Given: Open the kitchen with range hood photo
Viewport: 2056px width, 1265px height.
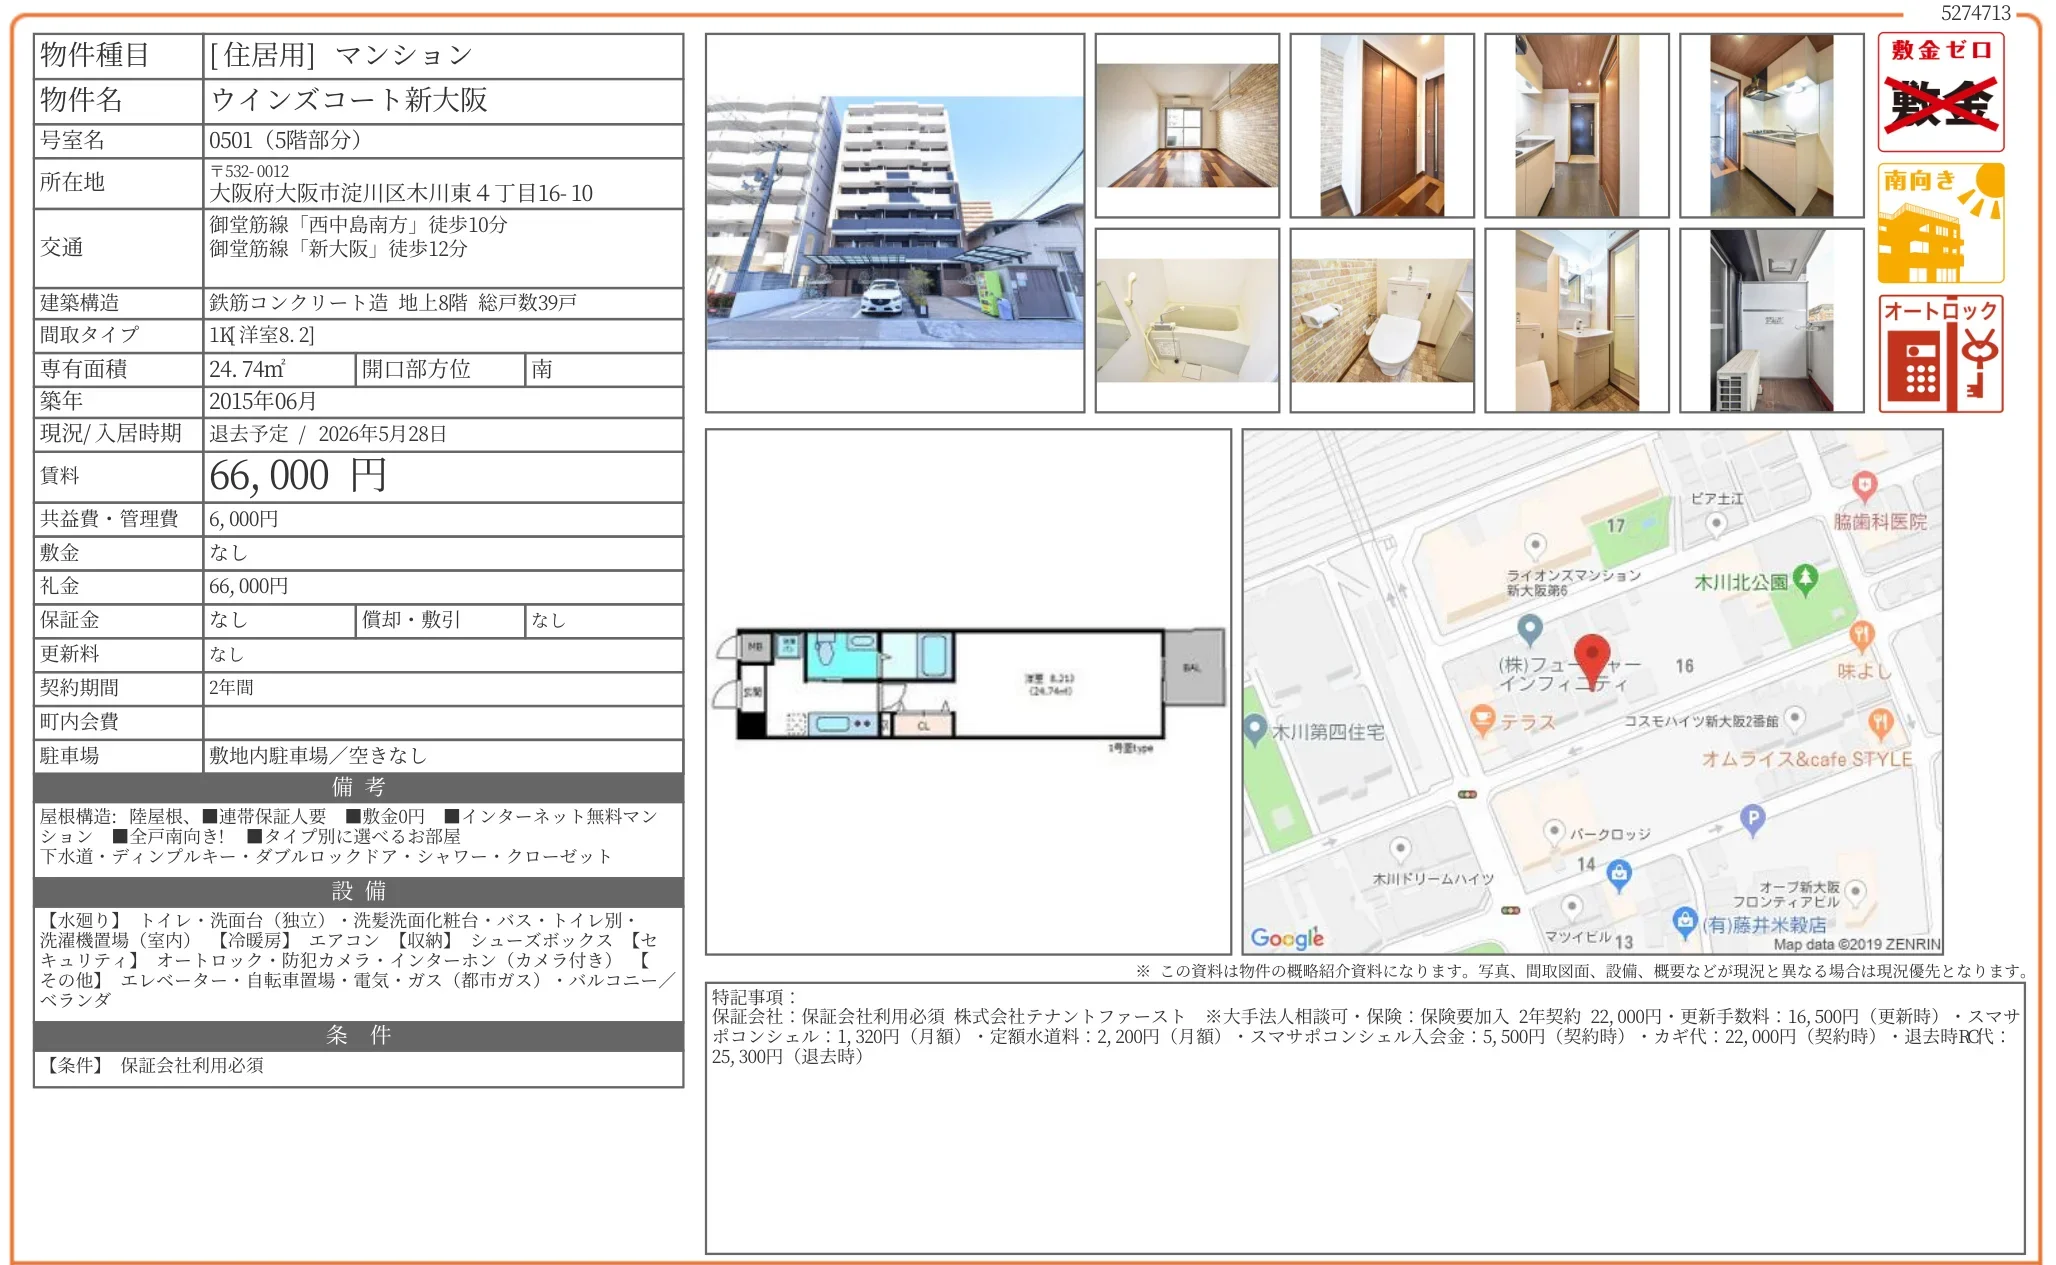Looking at the screenshot, I should tap(1771, 126).
